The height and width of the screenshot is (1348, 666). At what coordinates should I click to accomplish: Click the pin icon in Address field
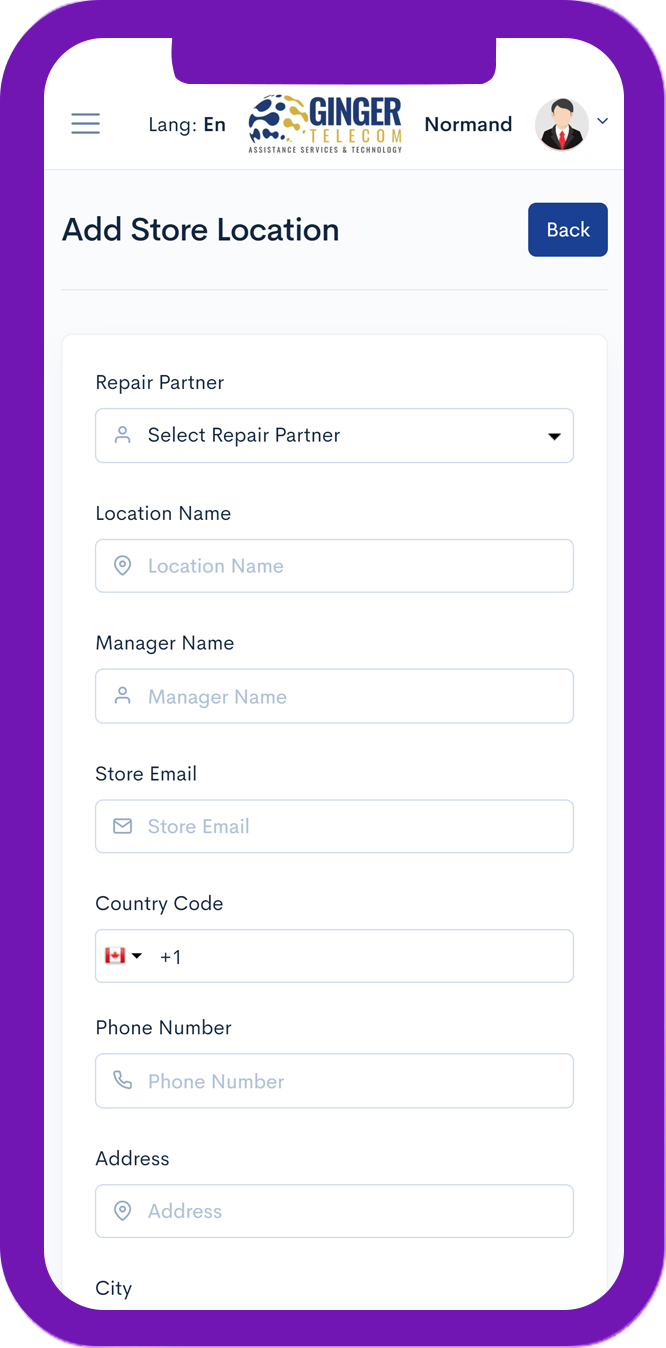point(123,1211)
